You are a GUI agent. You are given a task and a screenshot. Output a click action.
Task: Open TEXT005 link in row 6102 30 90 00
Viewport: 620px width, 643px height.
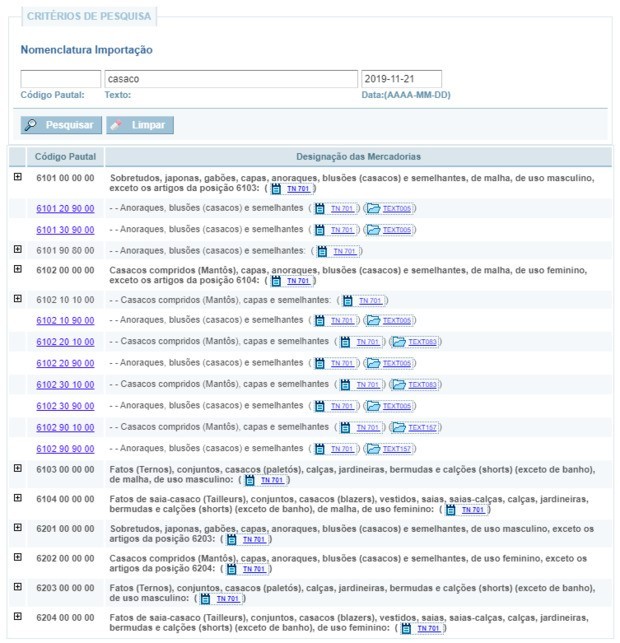tap(397, 406)
